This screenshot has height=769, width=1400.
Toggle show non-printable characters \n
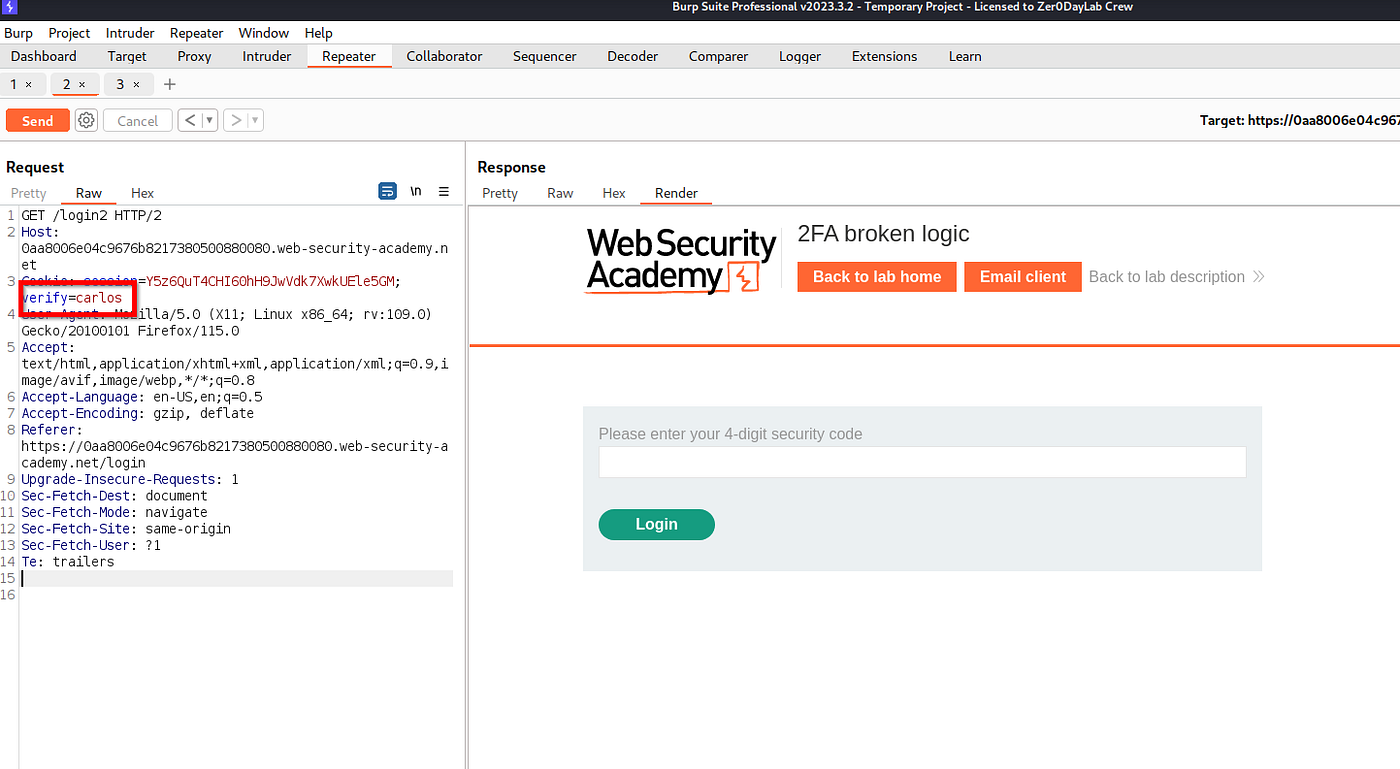(x=416, y=191)
